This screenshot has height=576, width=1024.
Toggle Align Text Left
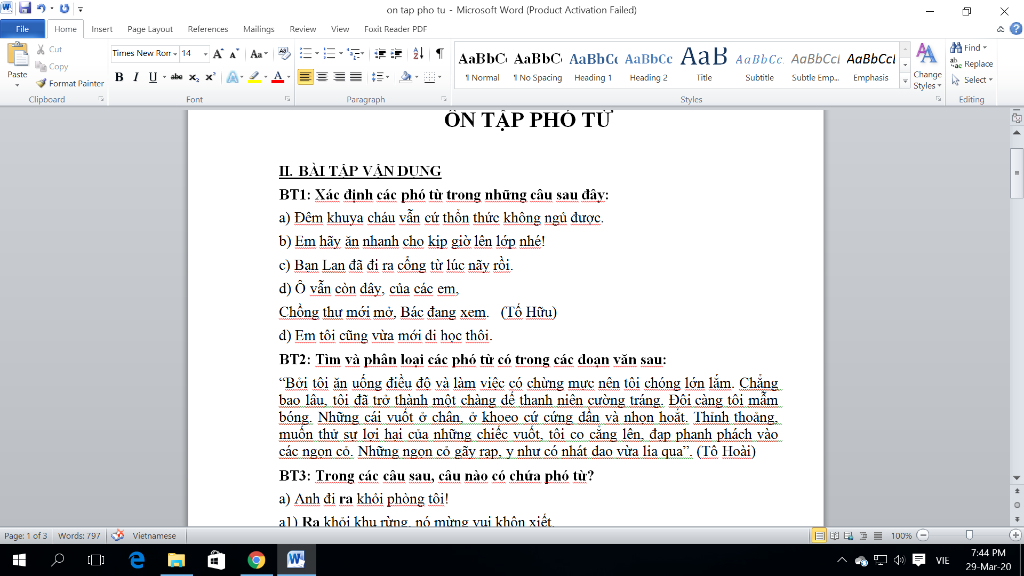coord(305,77)
